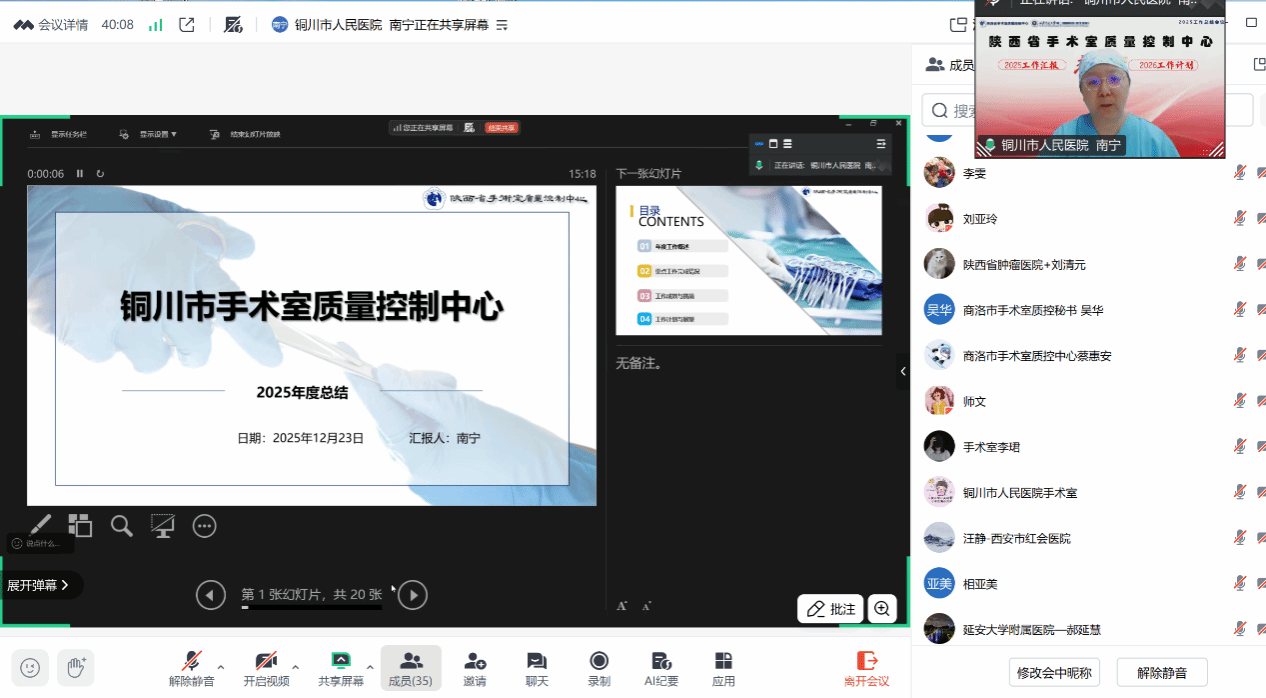Open the 邀请 invite panel

[474, 668]
